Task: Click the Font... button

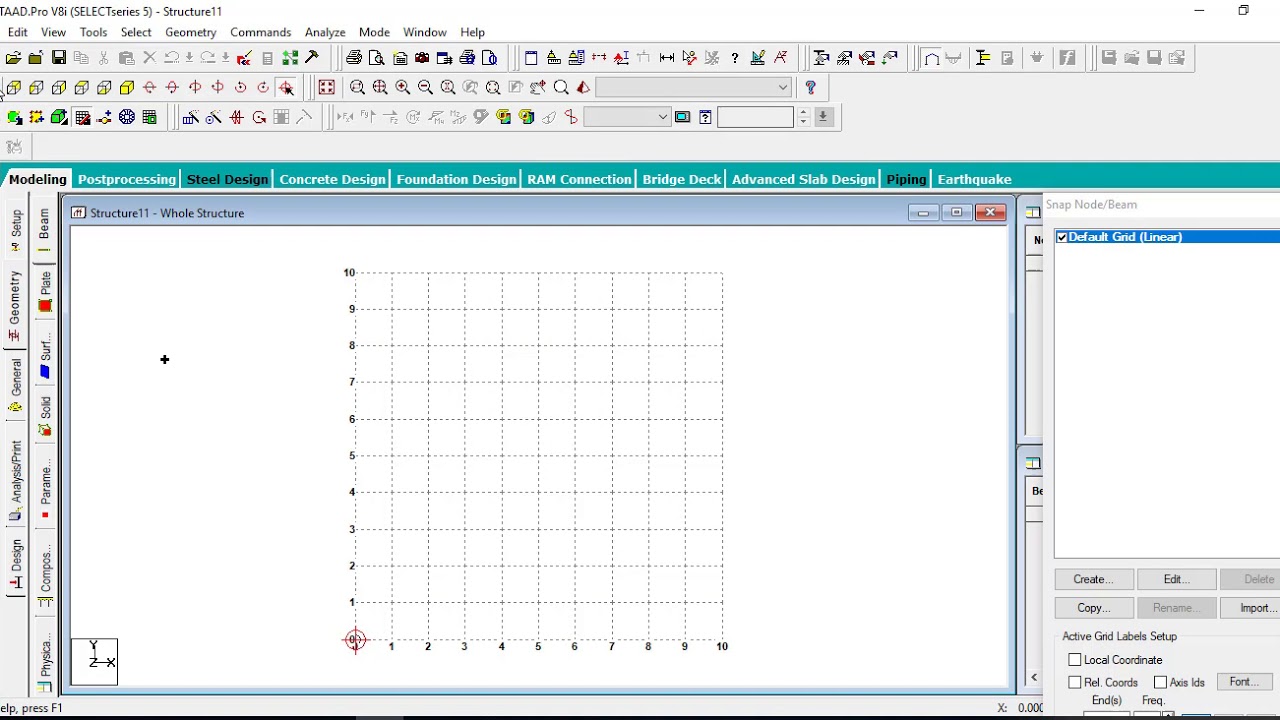Action: 1243,682
